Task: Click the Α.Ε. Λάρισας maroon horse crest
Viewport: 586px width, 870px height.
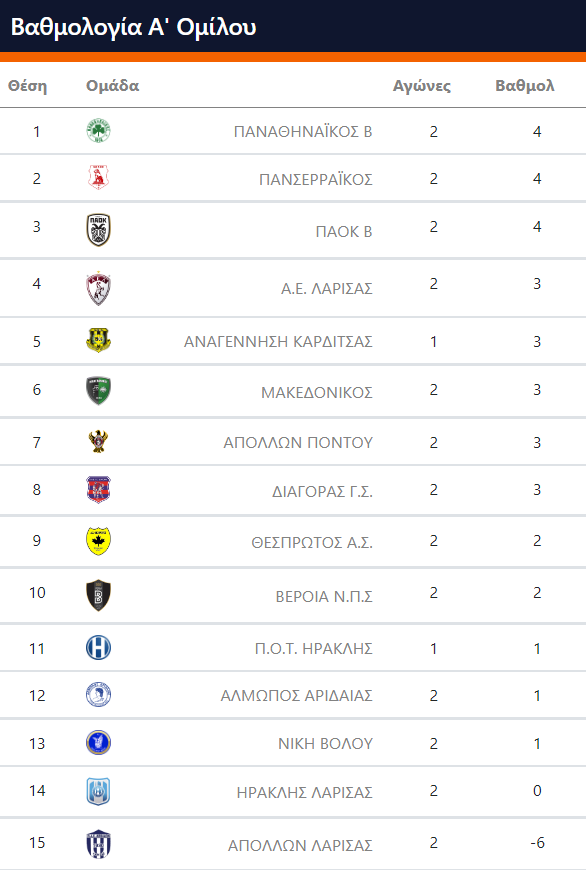Action: click(x=99, y=289)
